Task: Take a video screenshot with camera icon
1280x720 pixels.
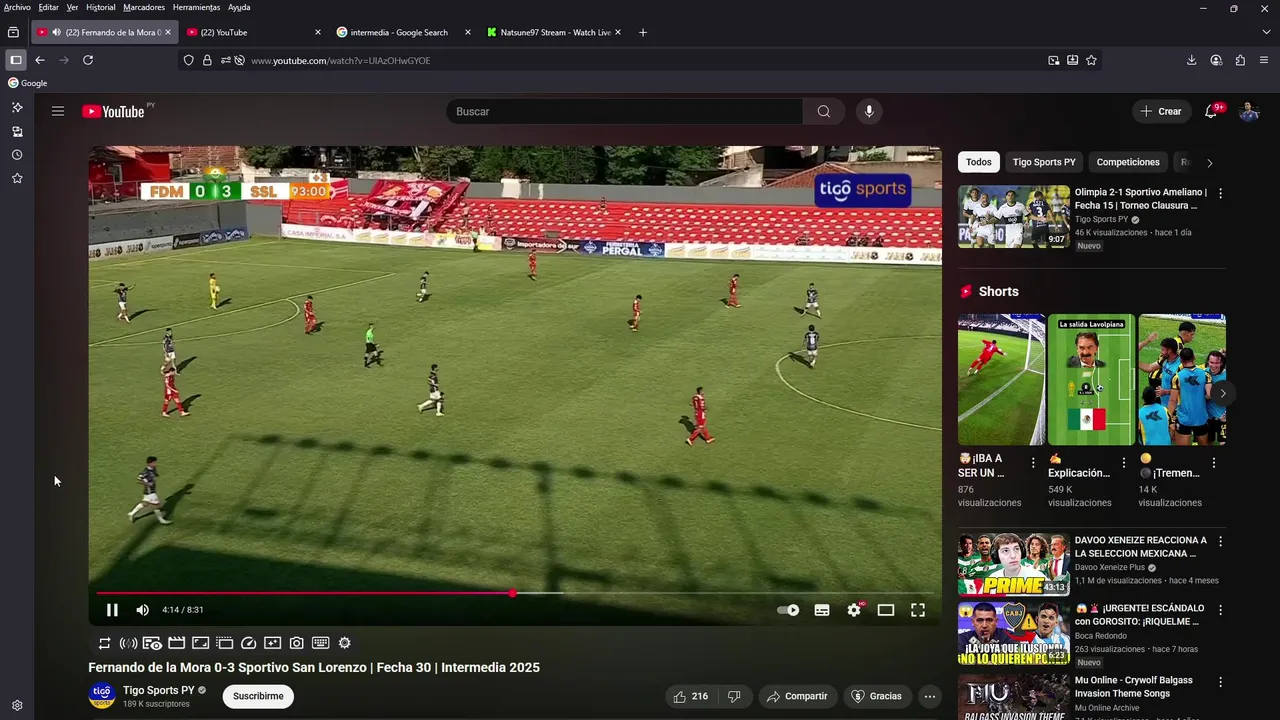Action: tap(296, 643)
